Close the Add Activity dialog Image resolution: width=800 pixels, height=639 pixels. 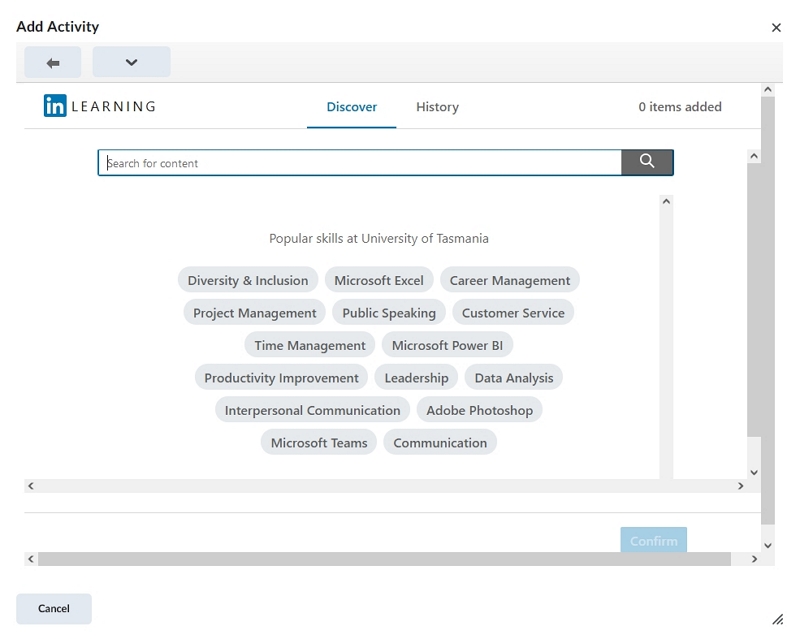click(776, 28)
